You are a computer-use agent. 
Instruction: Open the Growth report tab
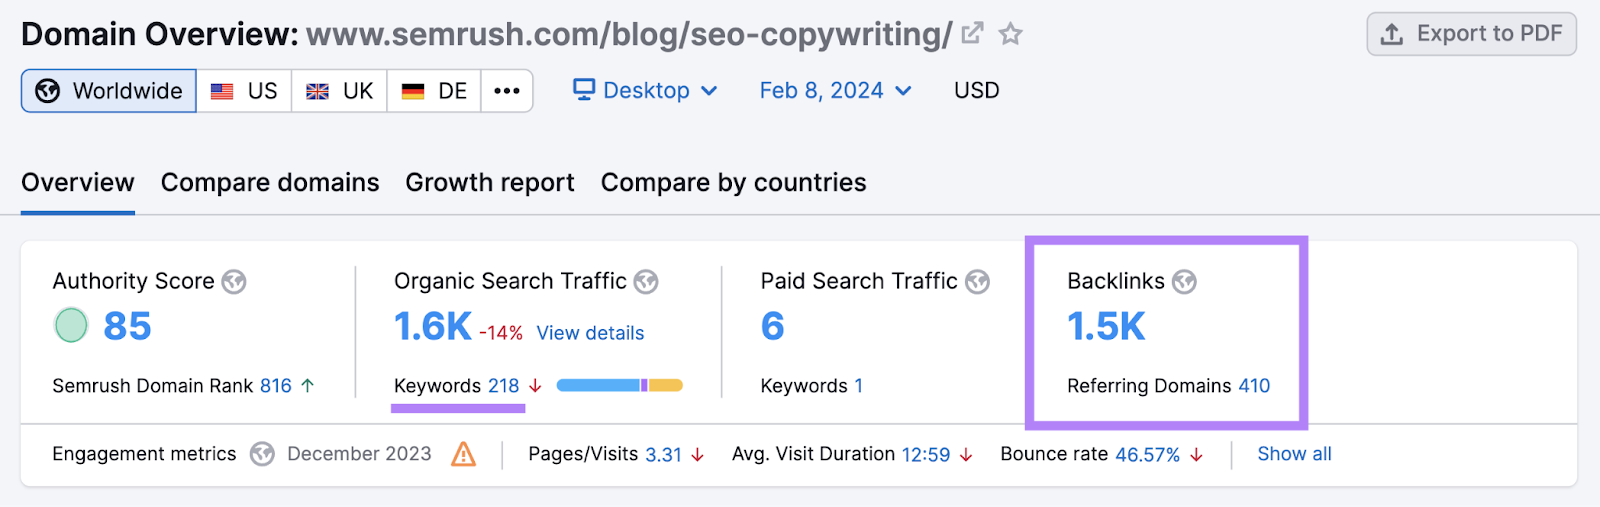pos(490,183)
